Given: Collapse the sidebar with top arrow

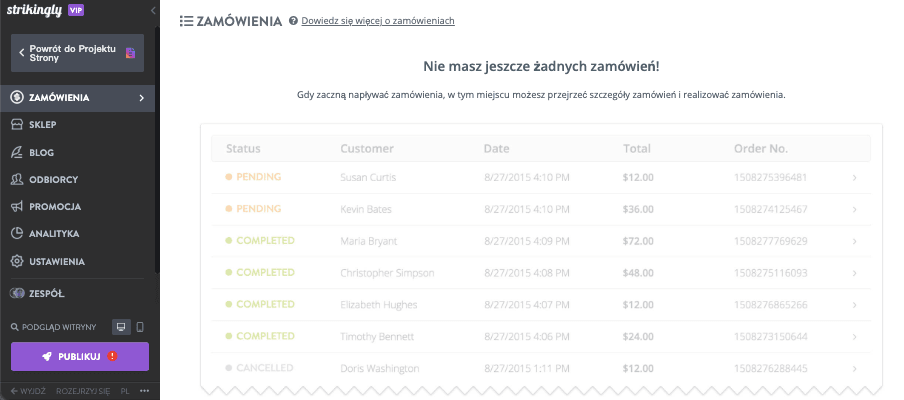Looking at the screenshot, I should (x=152, y=10).
